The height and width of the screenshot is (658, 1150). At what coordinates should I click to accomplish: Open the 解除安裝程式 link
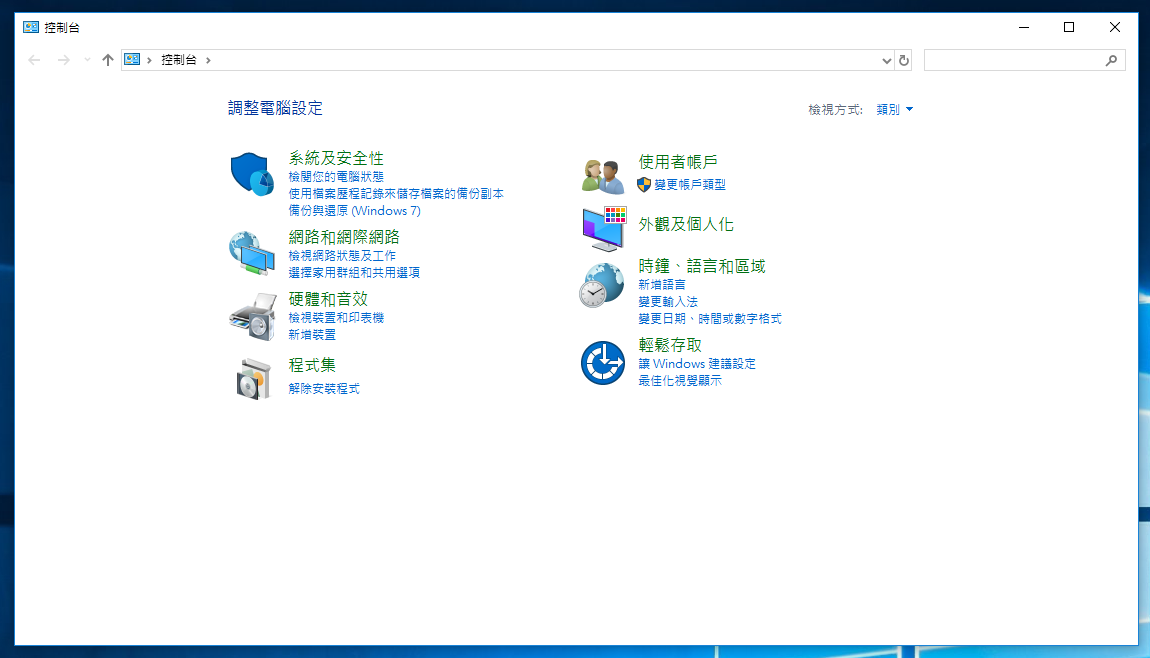324,389
